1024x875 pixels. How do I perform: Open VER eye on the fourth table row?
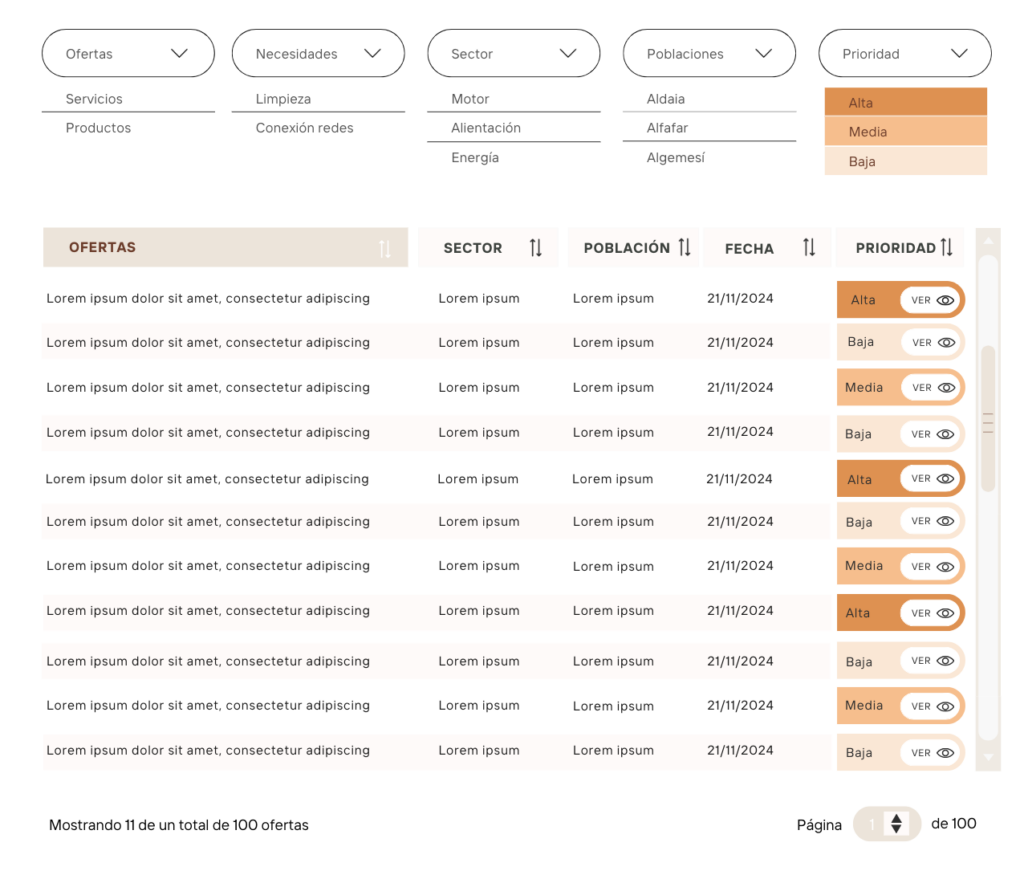pyautogui.click(x=945, y=434)
